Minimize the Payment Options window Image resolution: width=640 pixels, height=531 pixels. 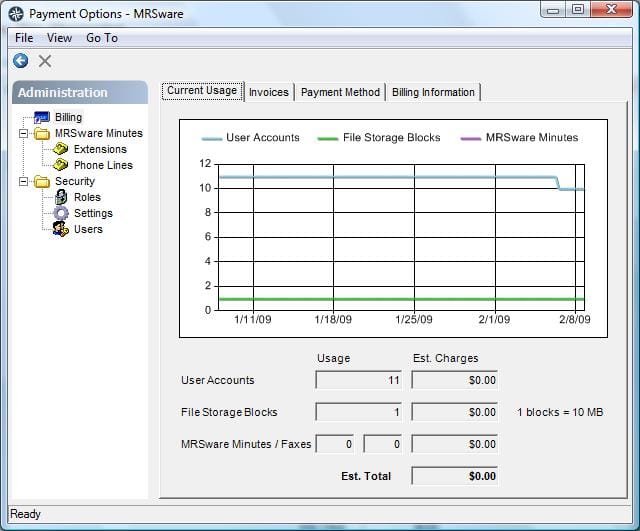click(x=553, y=10)
